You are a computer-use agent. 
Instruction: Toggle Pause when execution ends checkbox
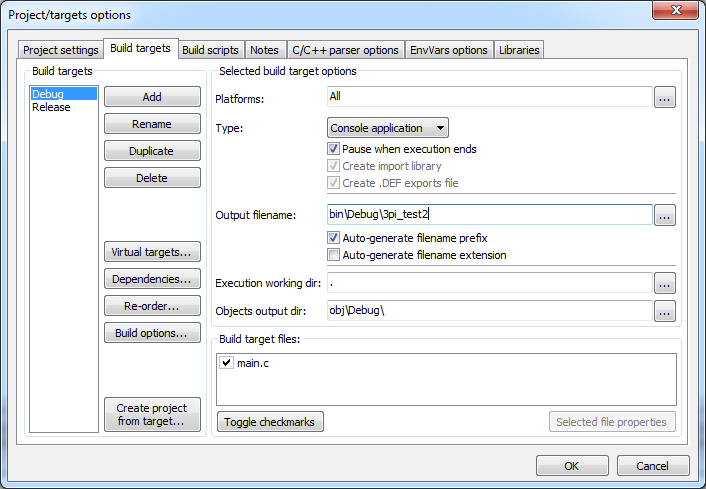coord(334,149)
